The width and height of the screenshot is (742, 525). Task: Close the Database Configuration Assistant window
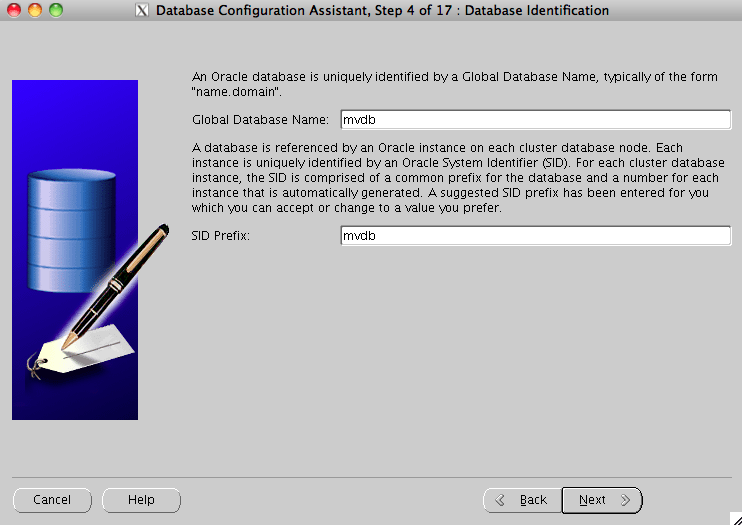coord(13,10)
